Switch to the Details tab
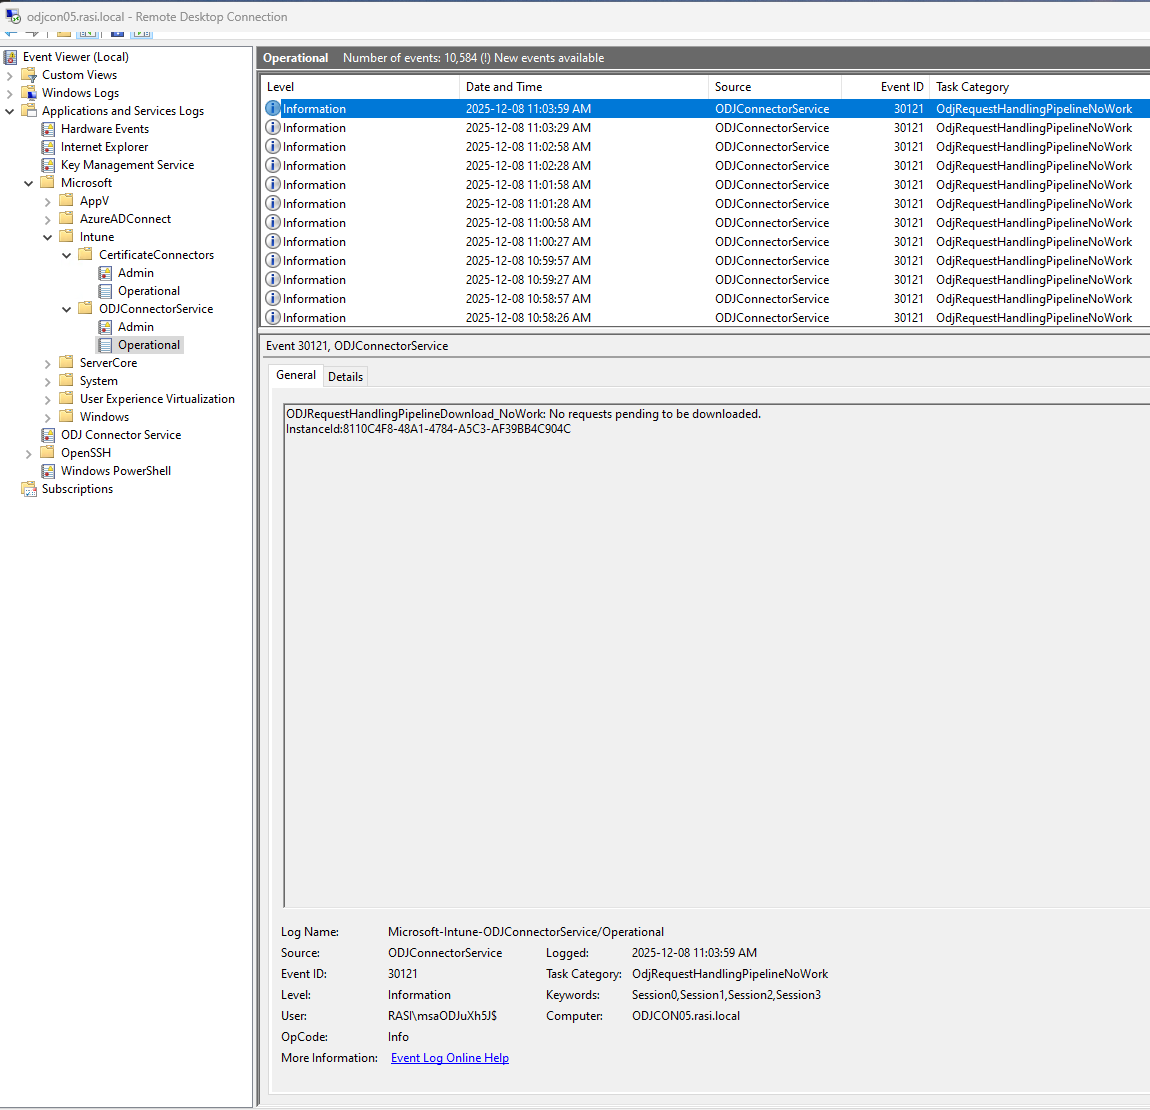1150x1110 pixels. point(345,376)
